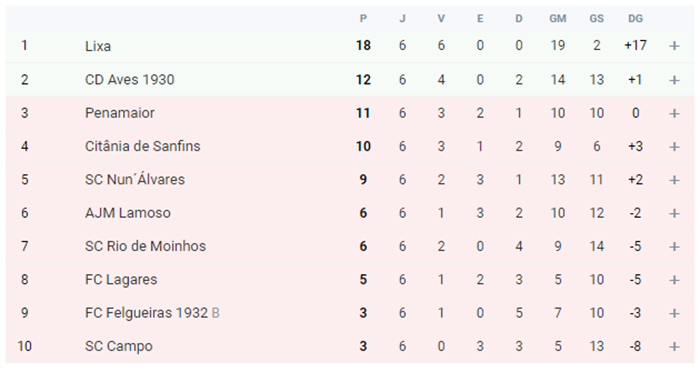
Task: Open plus icon for Citânia de Sanfins
Action: click(674, 147)
